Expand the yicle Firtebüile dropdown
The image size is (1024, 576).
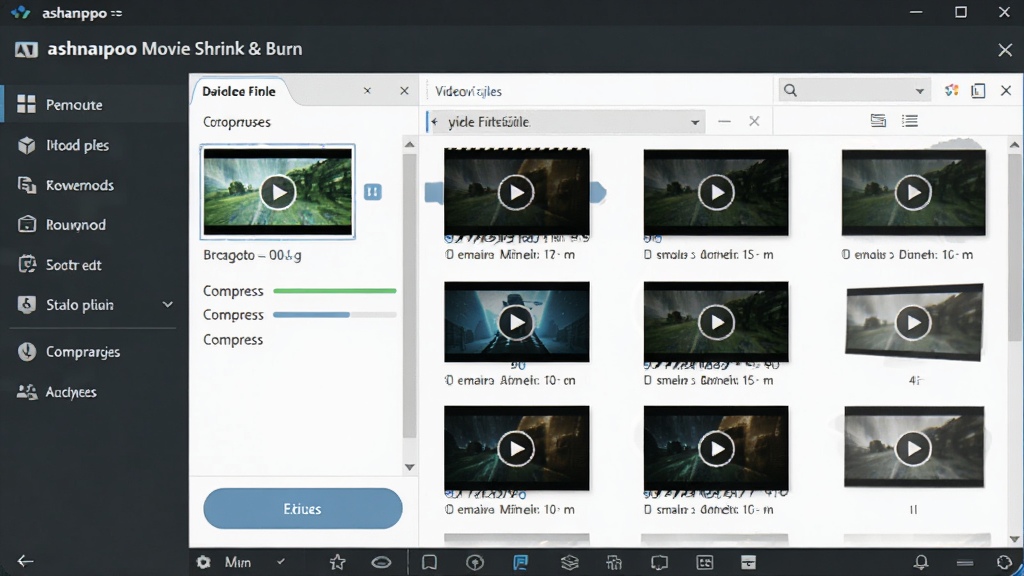pos(695,122)
